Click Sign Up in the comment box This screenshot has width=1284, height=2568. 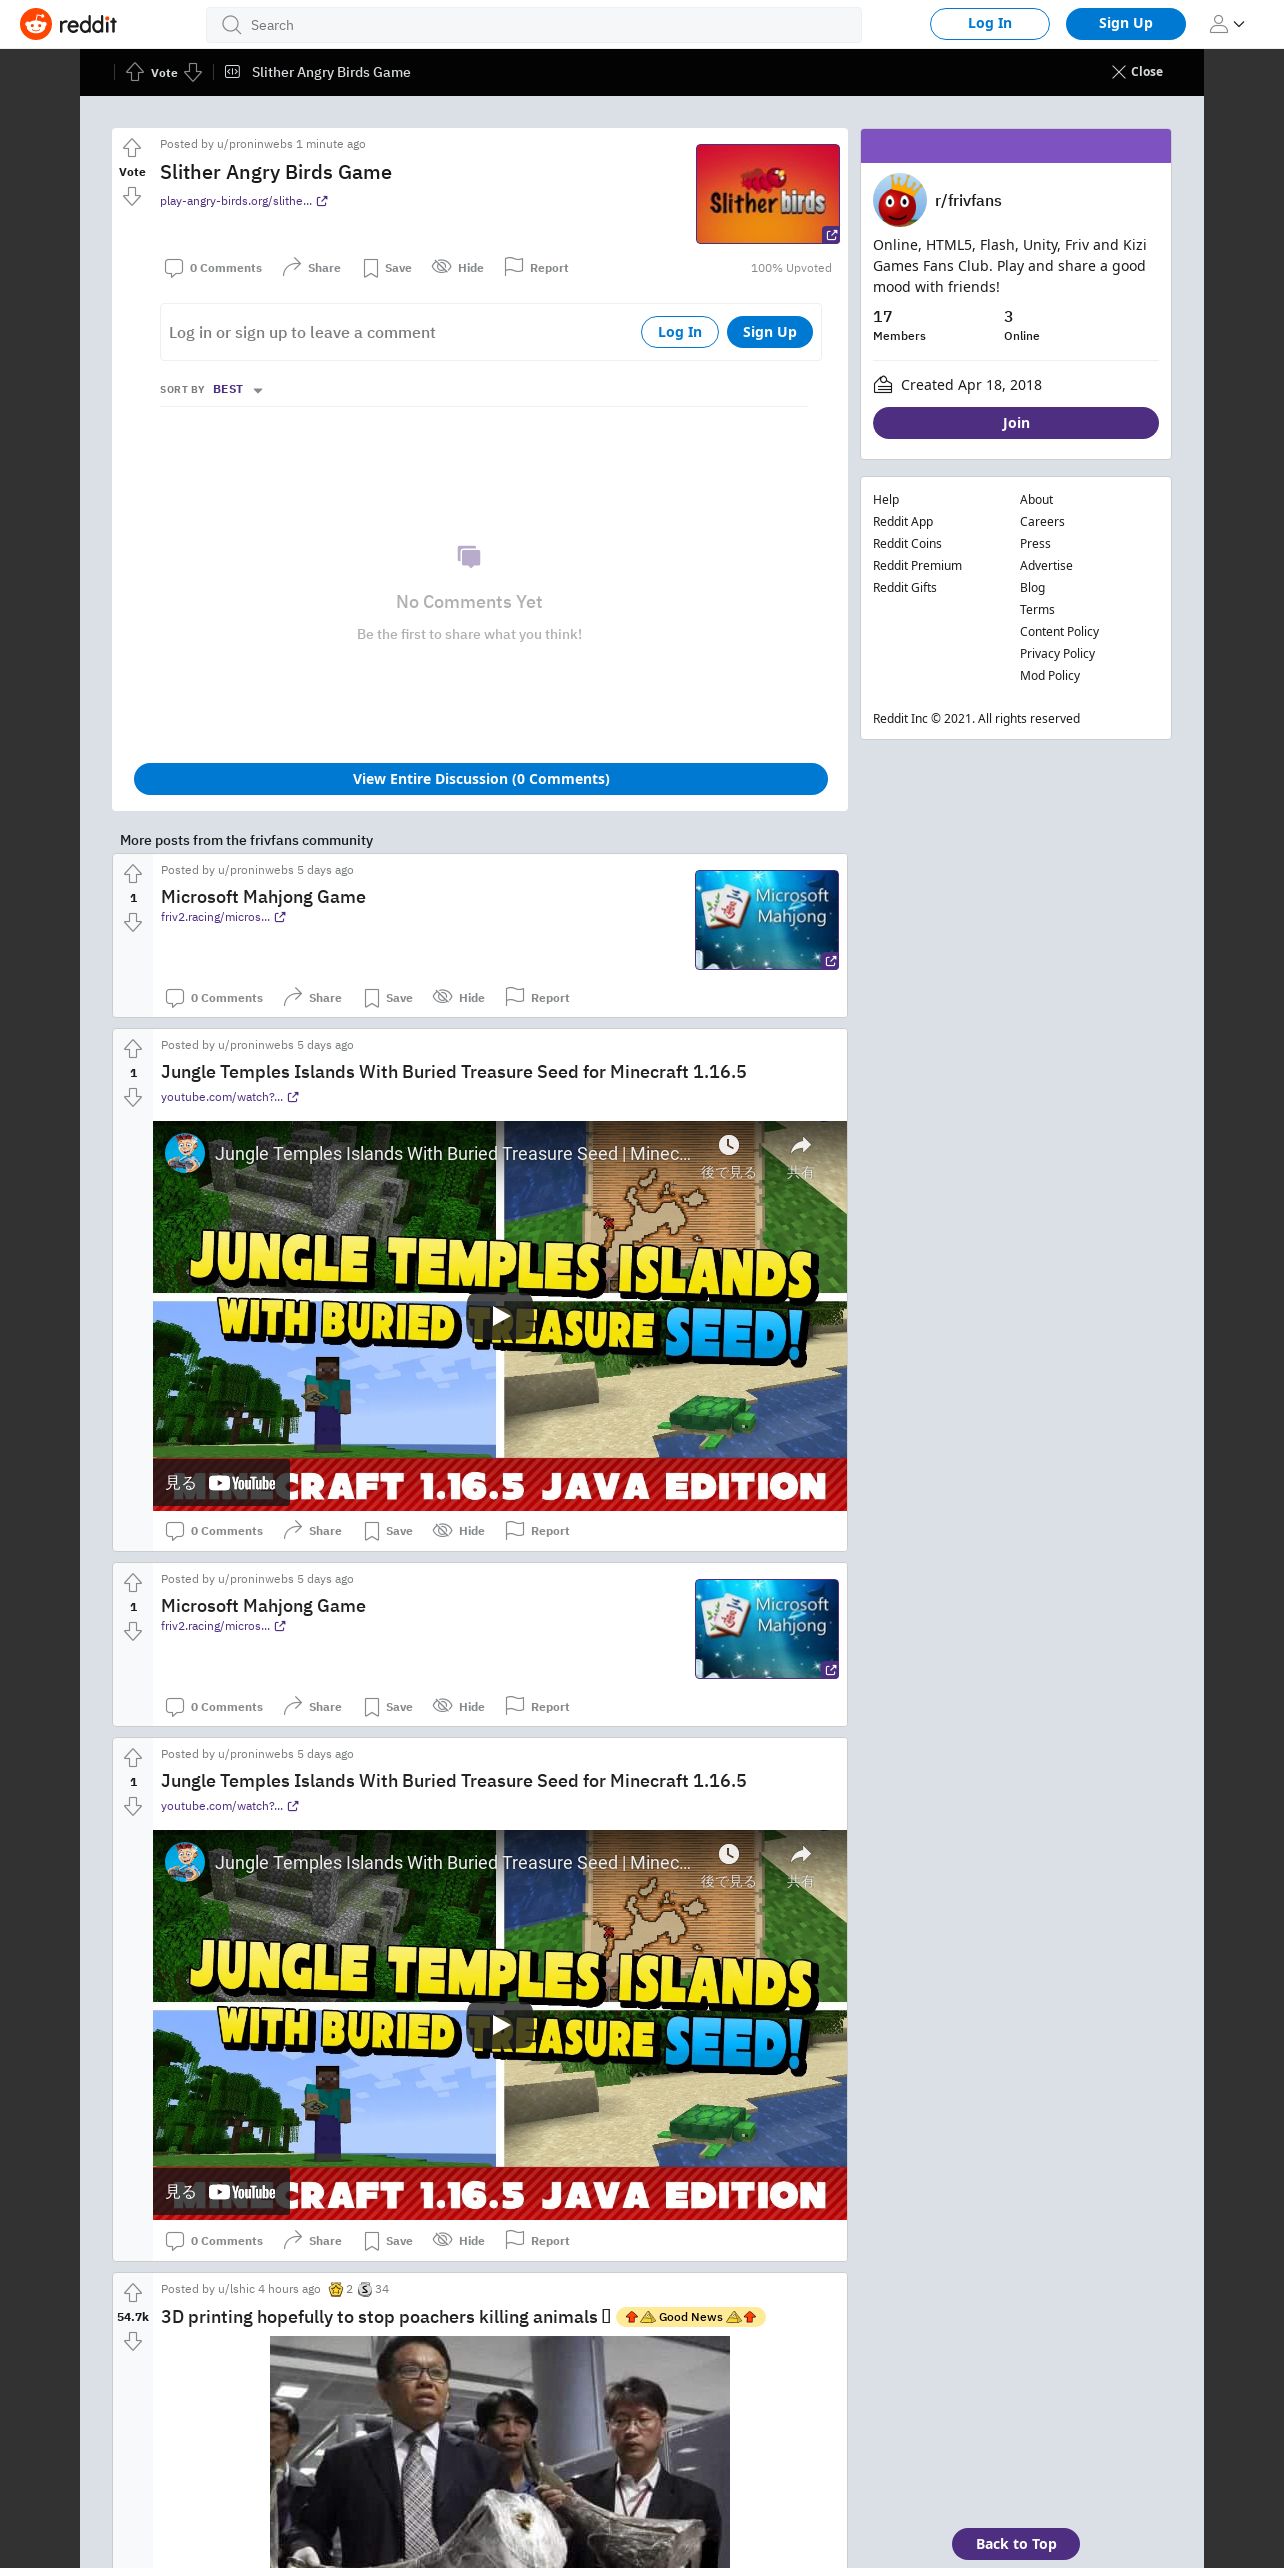tap(769, 332)
